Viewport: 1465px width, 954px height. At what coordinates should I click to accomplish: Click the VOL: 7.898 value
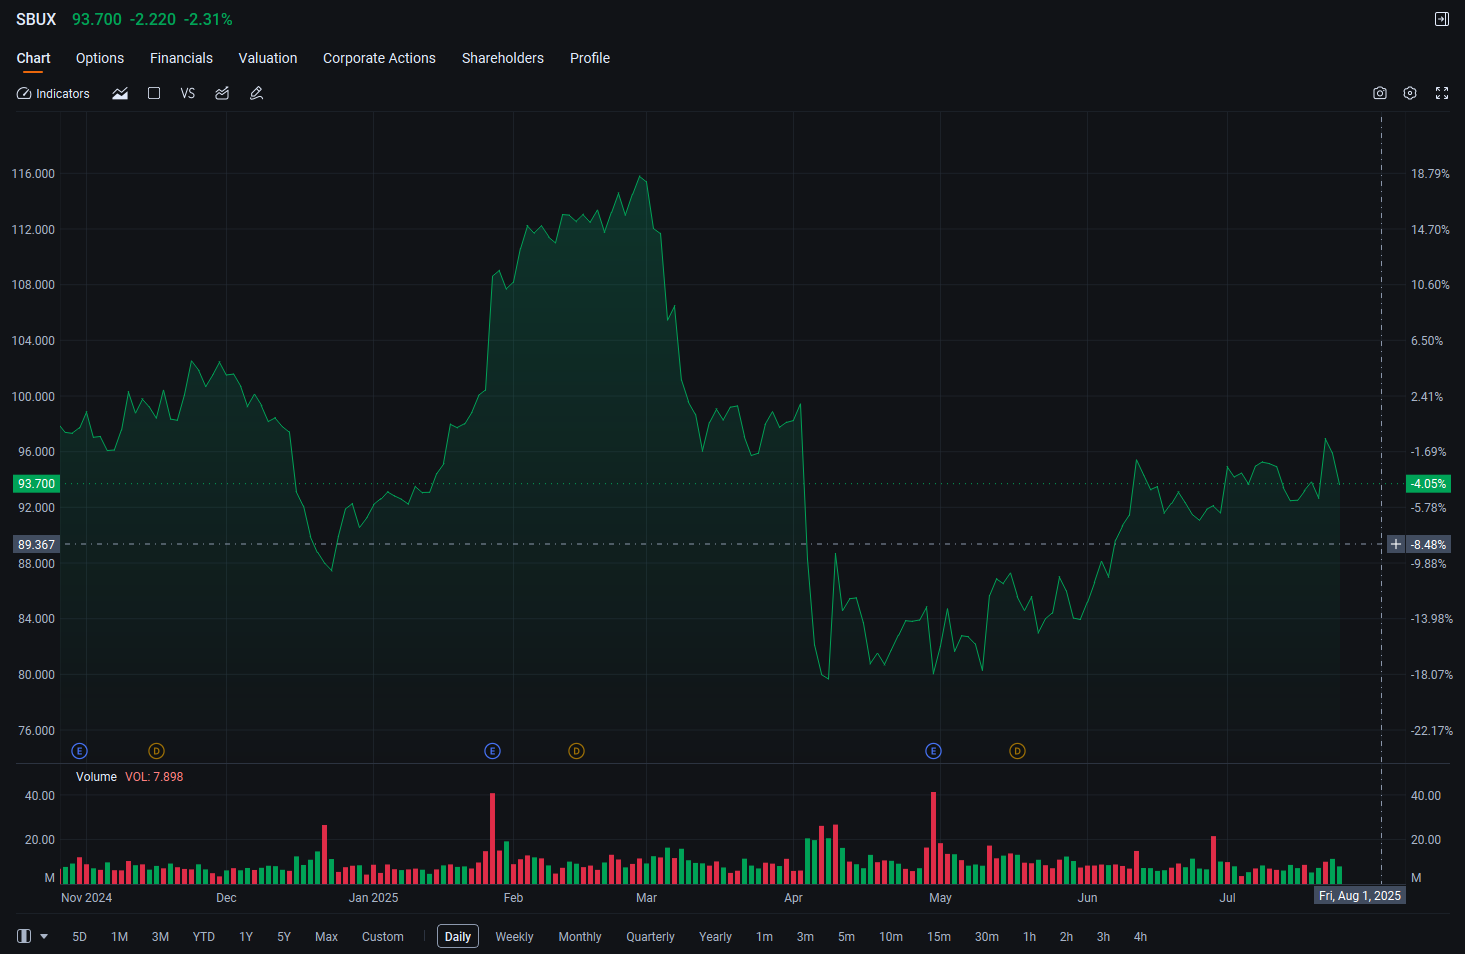[x=154, y=777]
